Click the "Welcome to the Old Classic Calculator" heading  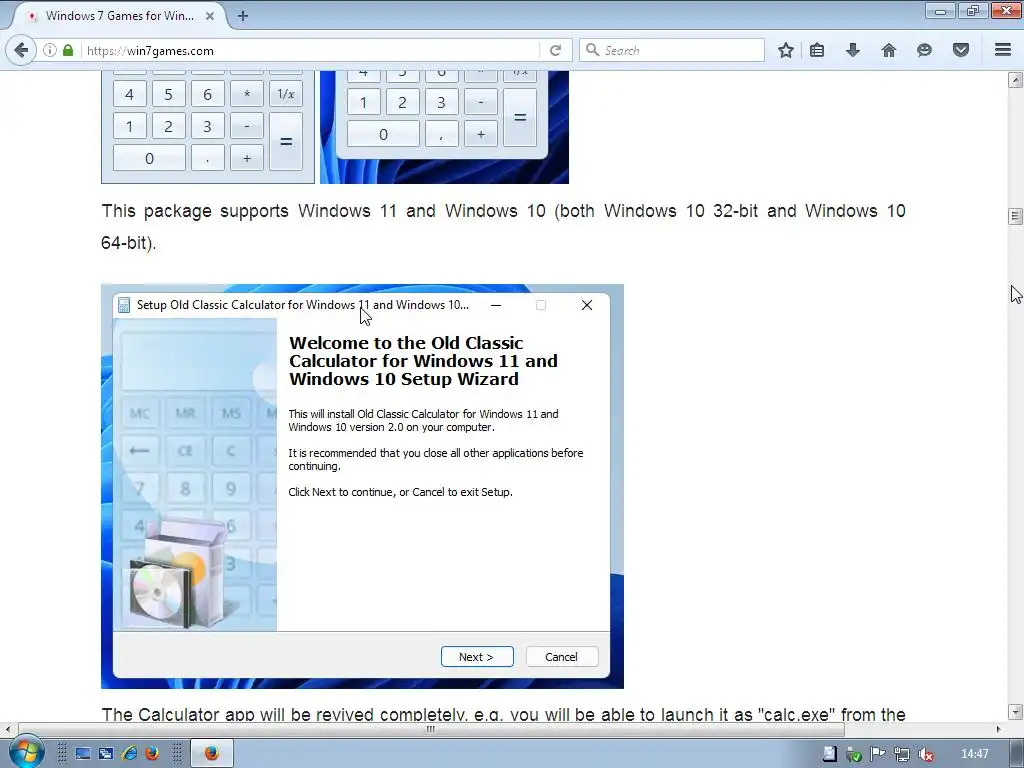[423, 360]
